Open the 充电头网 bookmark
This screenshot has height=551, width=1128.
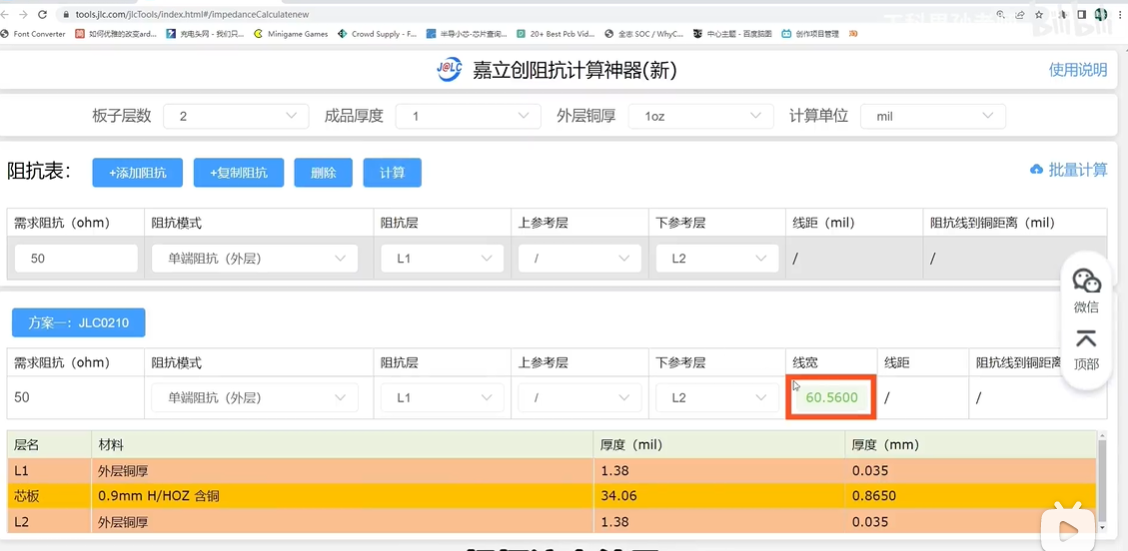205,34
